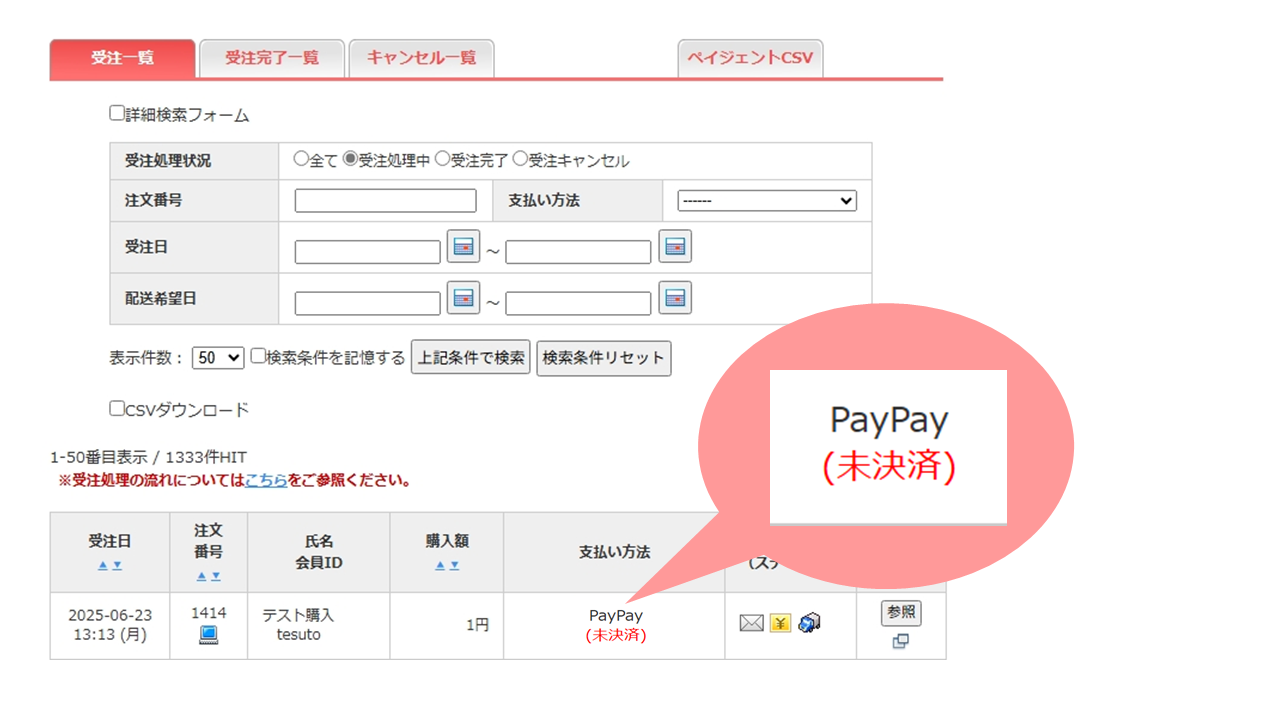
Task: Open calendar for 受注日 start date
Action: pos(463,246)
